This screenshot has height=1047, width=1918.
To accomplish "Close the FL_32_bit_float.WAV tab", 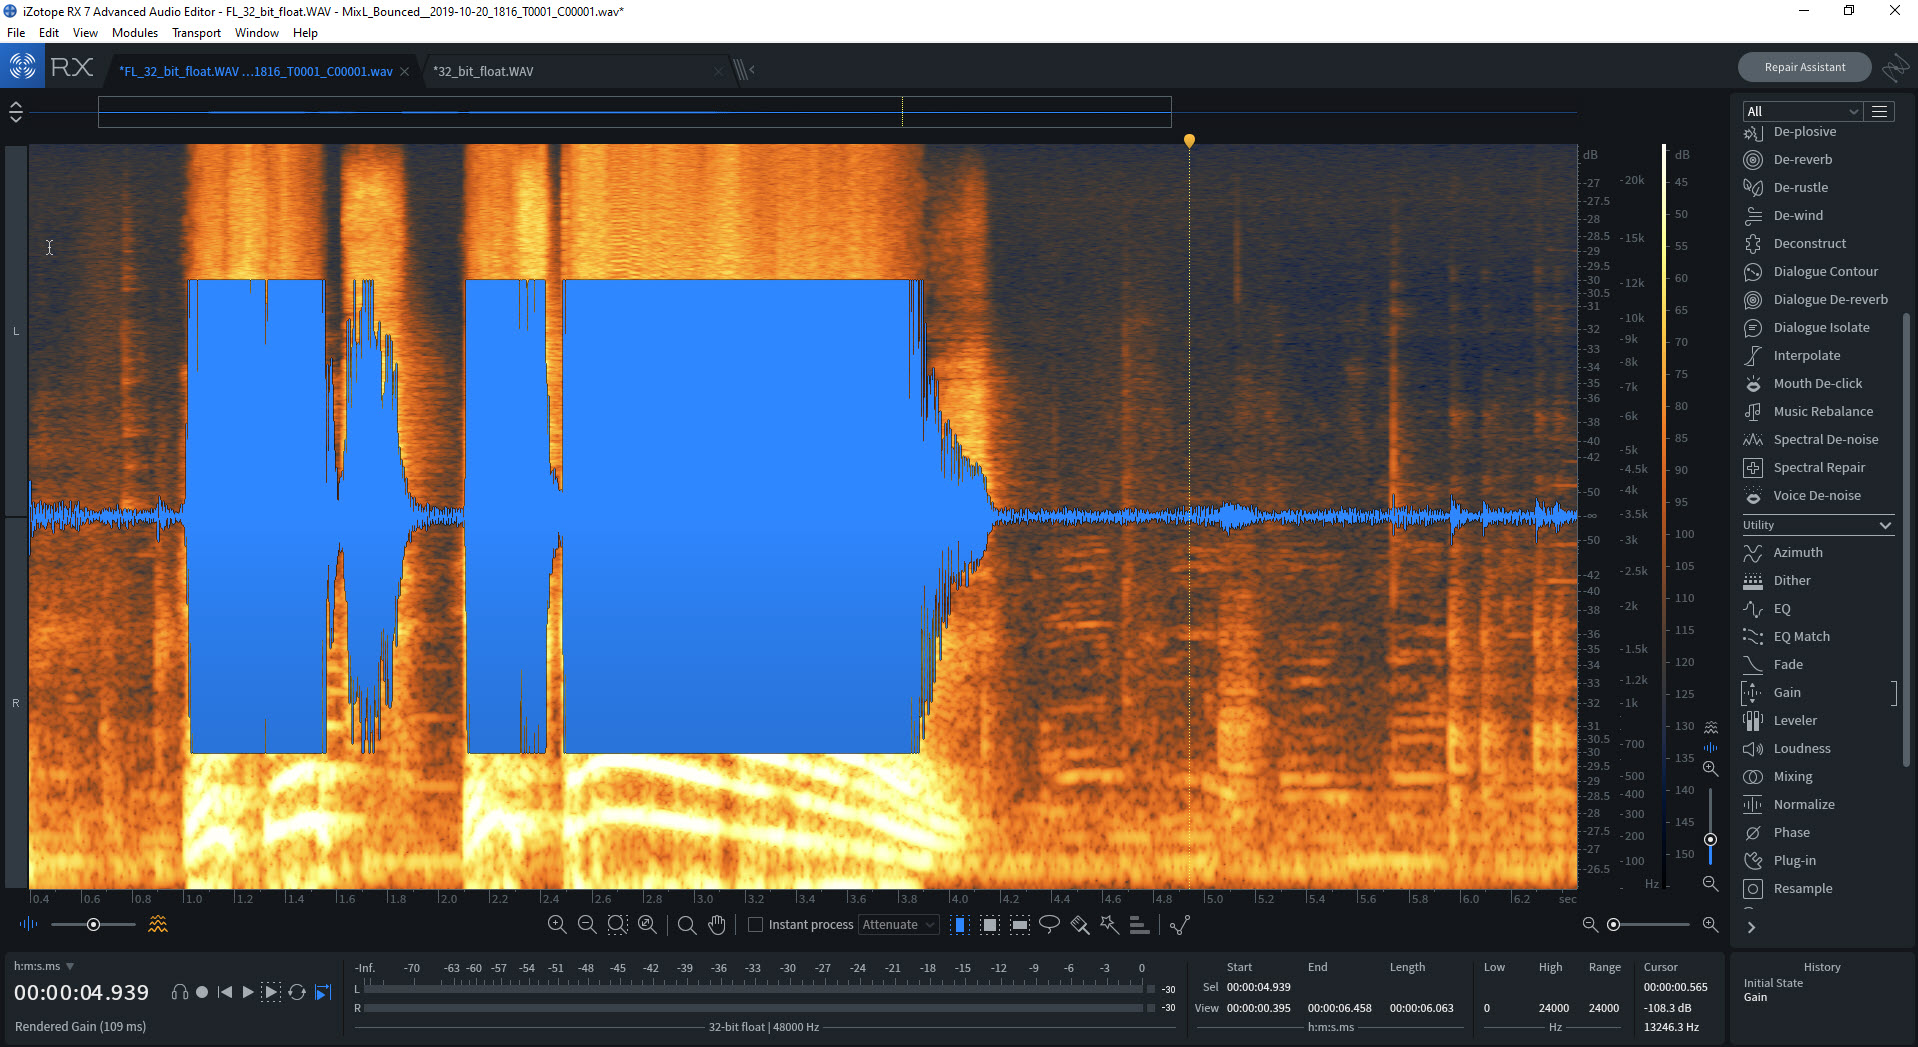I will (405, 71).
